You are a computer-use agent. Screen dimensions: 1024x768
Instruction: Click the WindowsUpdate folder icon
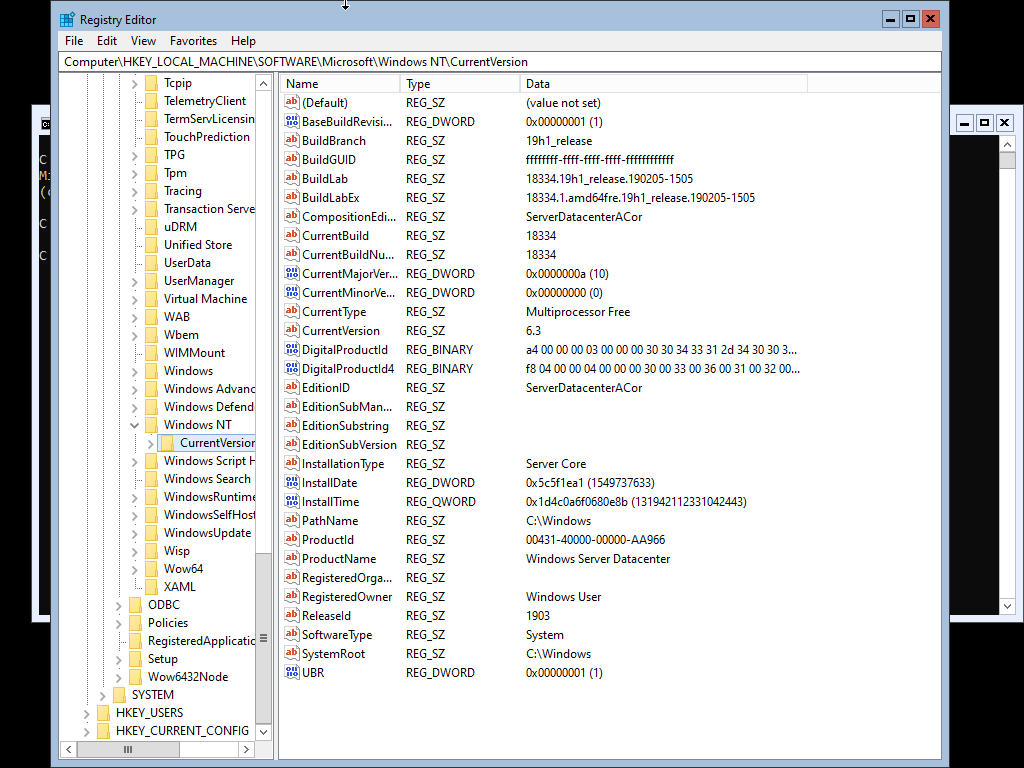[x=152, y=533]
